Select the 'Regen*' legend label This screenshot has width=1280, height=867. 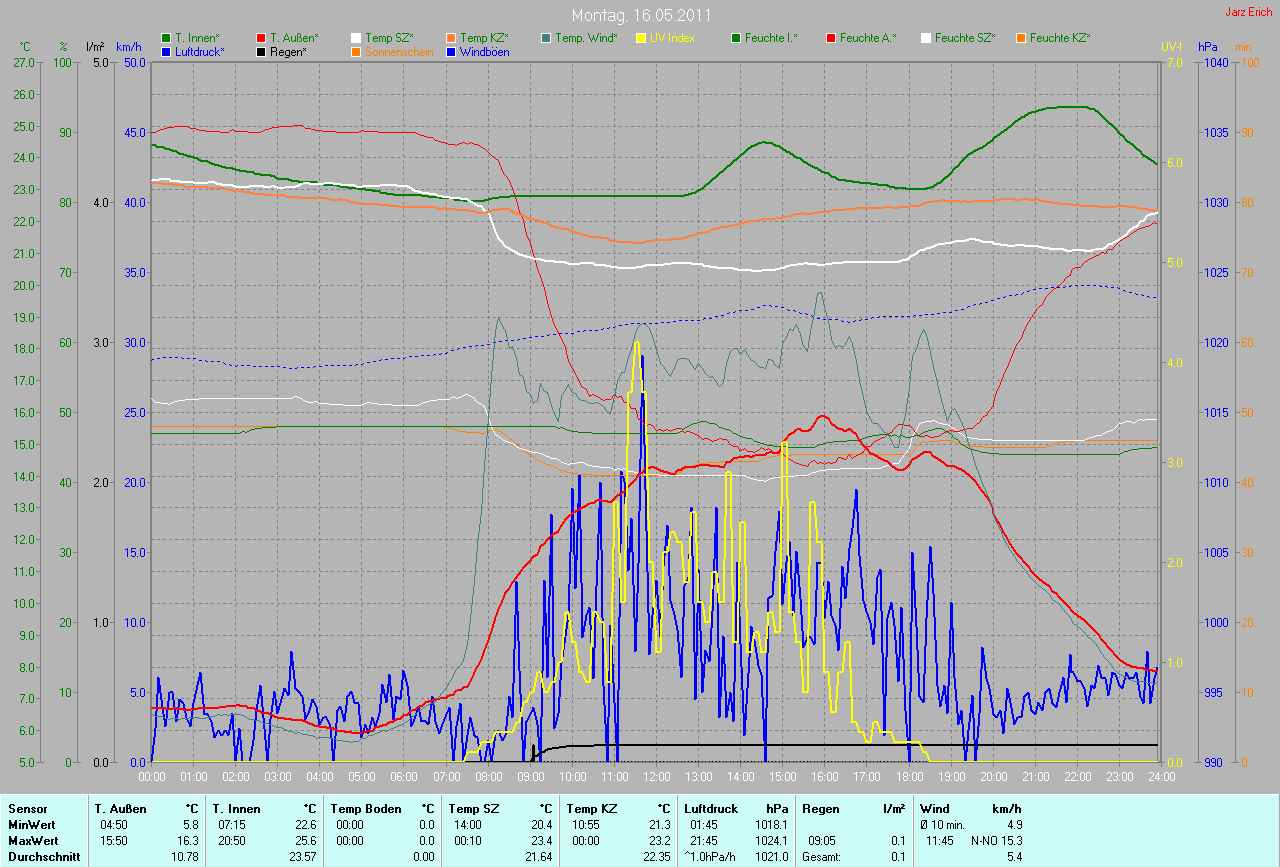point(288,51)
